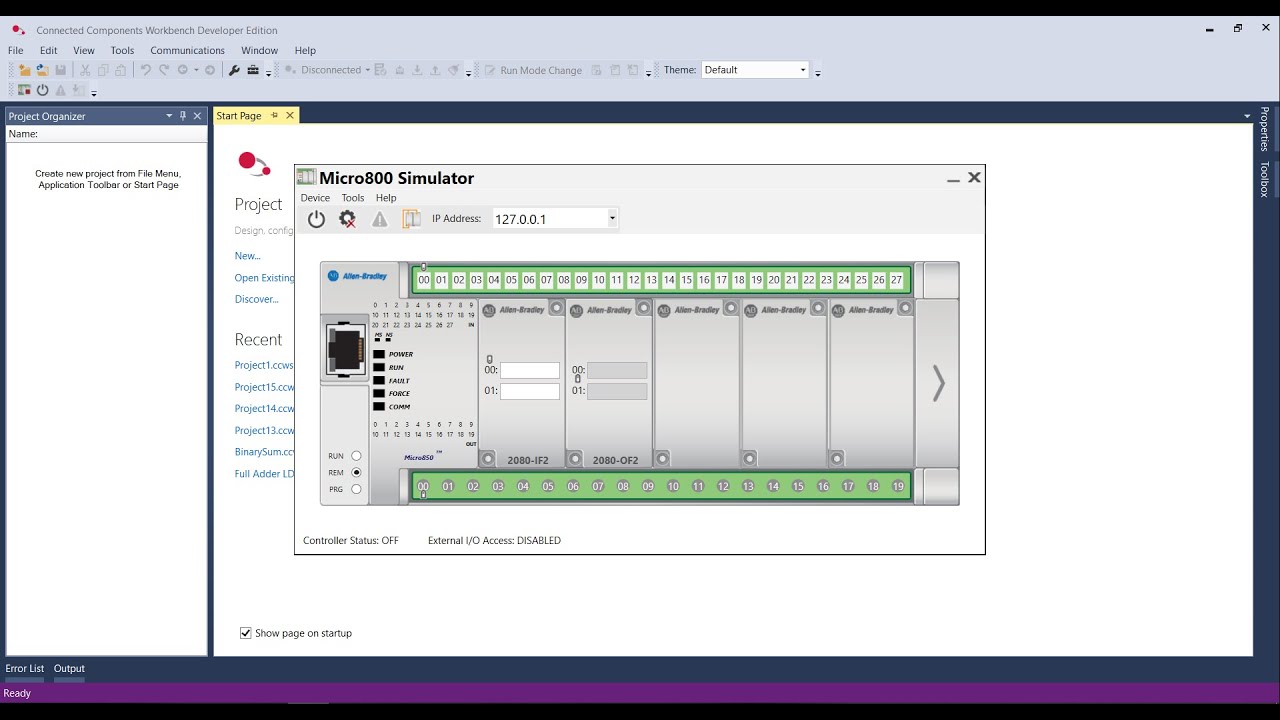The width and height of the screenshot is (1280, 720).
Task: Click output terminal 00 on bottom strip
Action: pyautogui.click(x=423, y=487)
